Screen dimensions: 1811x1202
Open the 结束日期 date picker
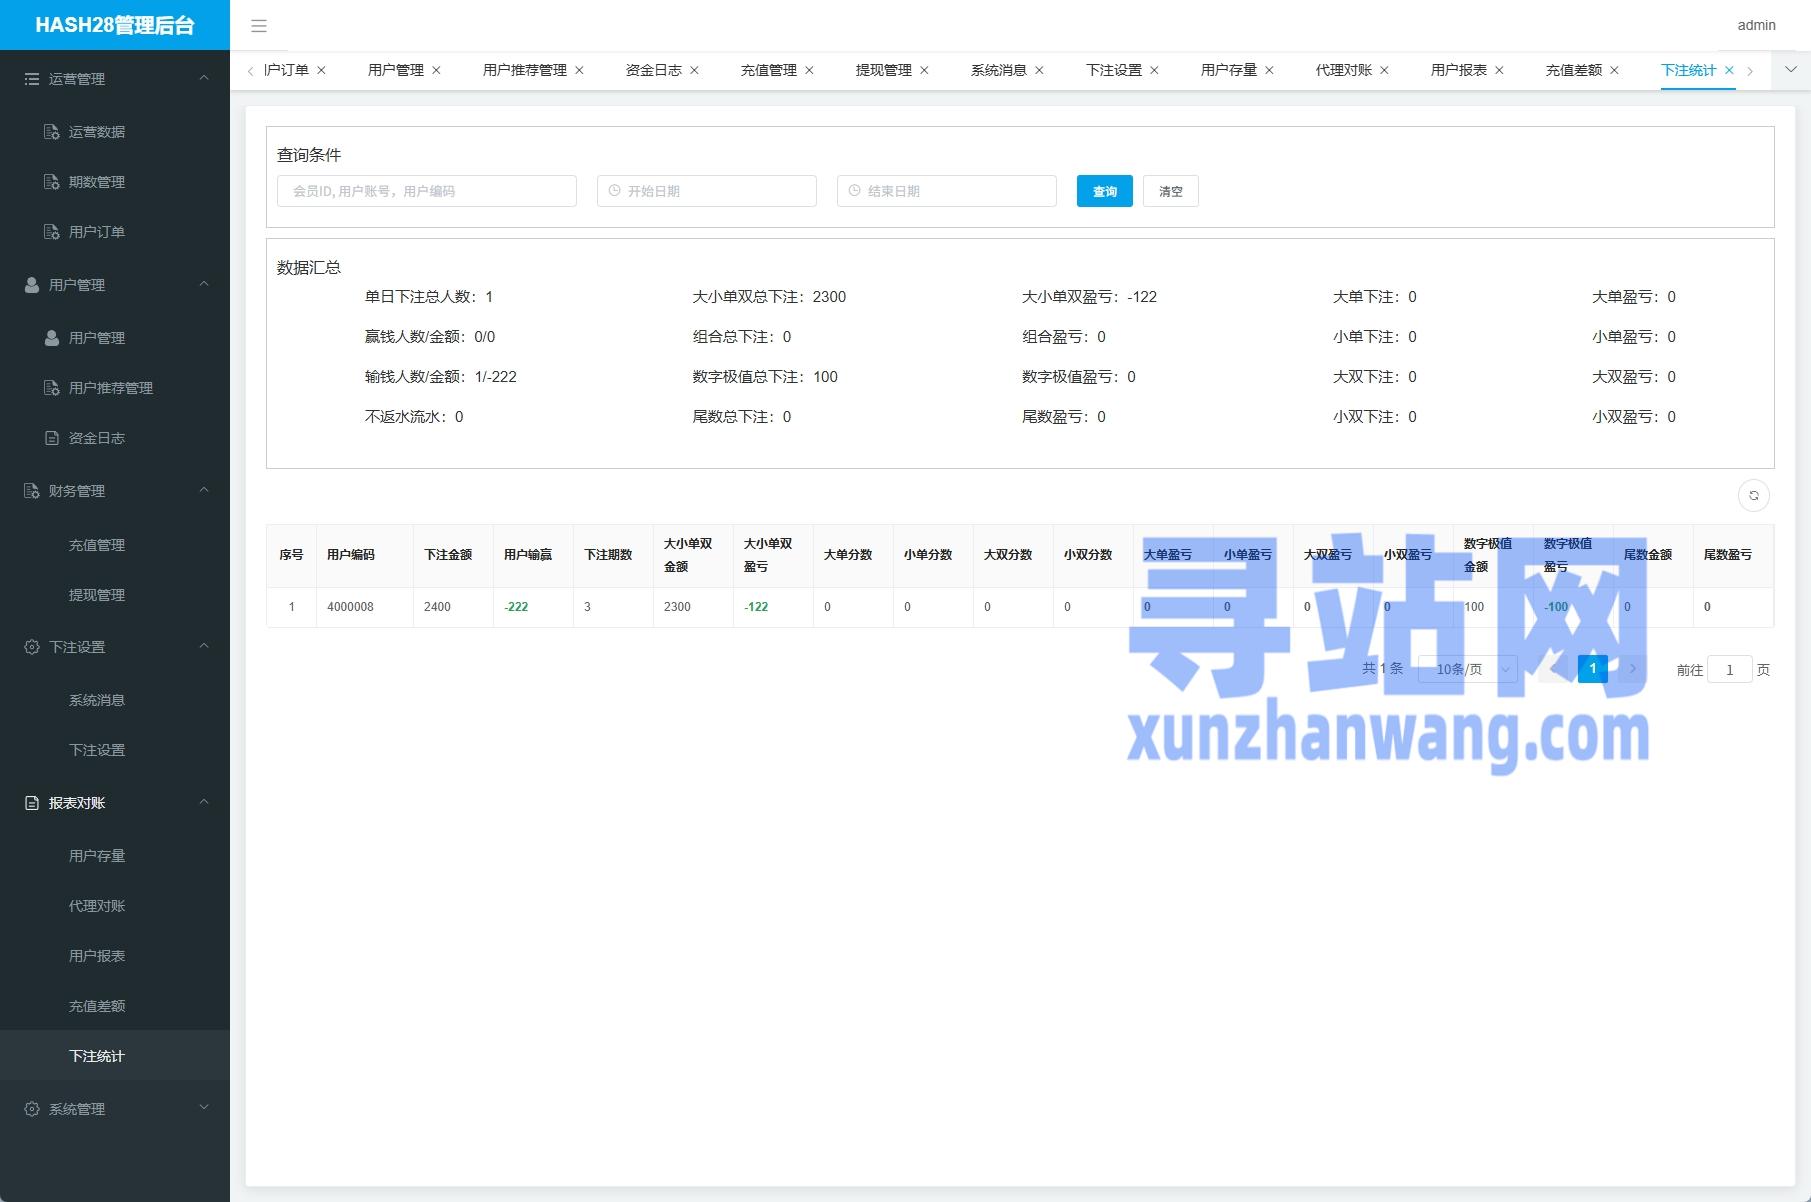tap(947, 191)
